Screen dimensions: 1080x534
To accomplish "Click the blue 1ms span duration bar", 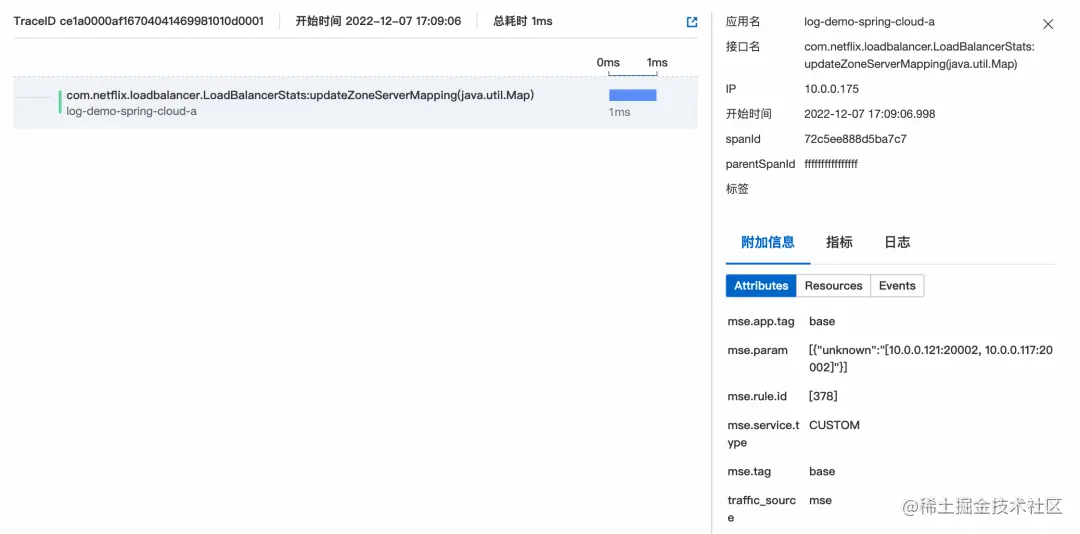I will point(632,95).
